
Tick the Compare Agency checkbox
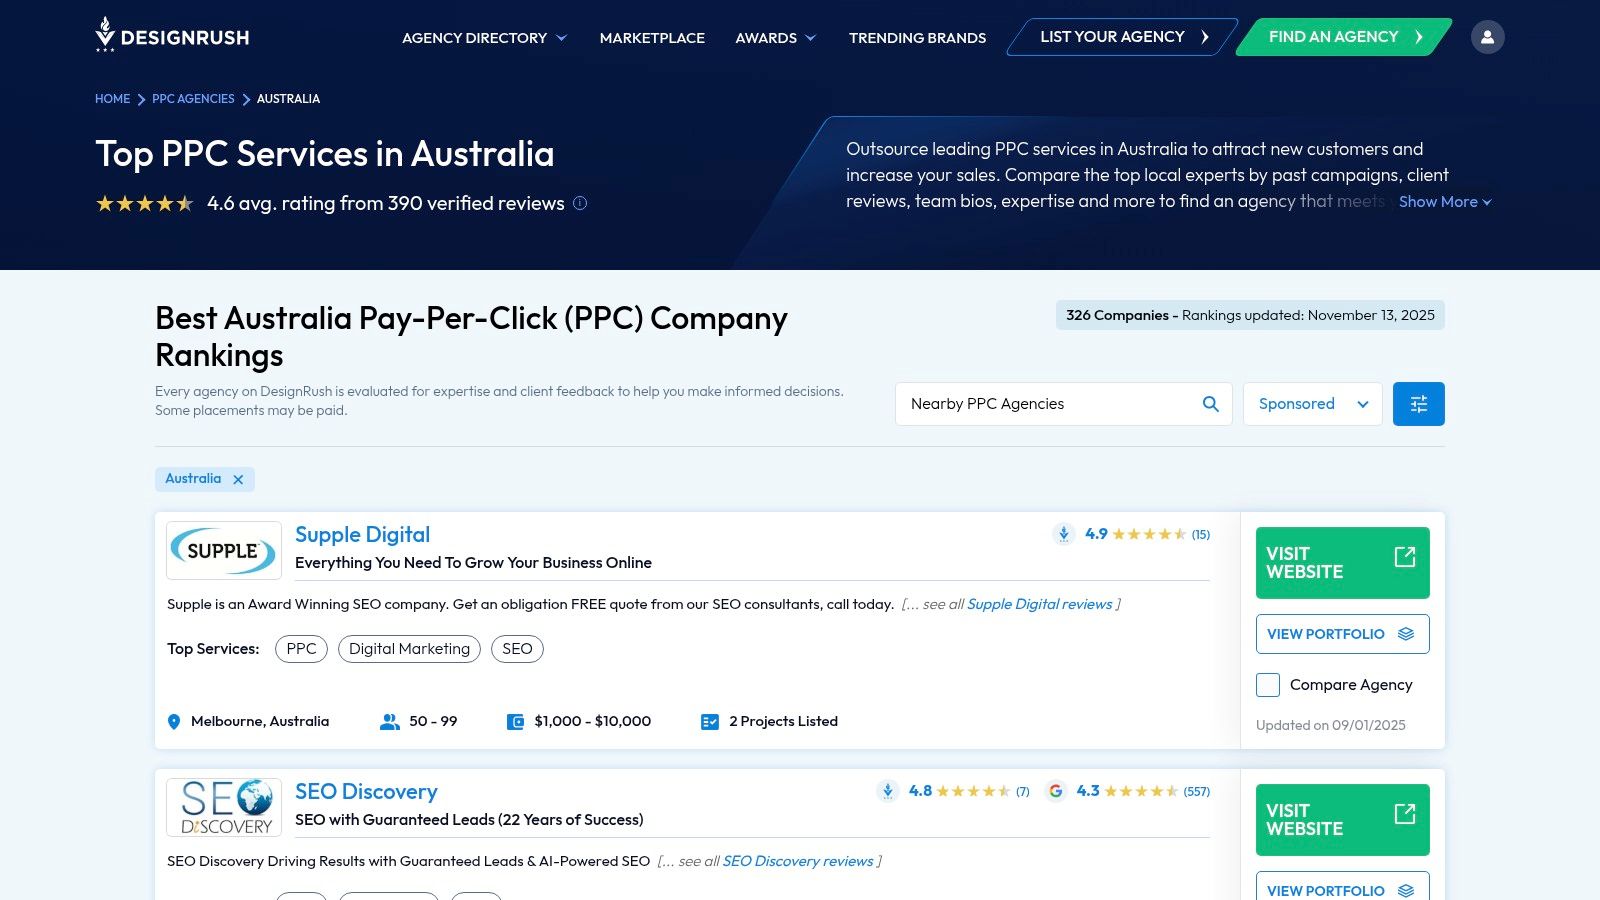coord(1268,685)
